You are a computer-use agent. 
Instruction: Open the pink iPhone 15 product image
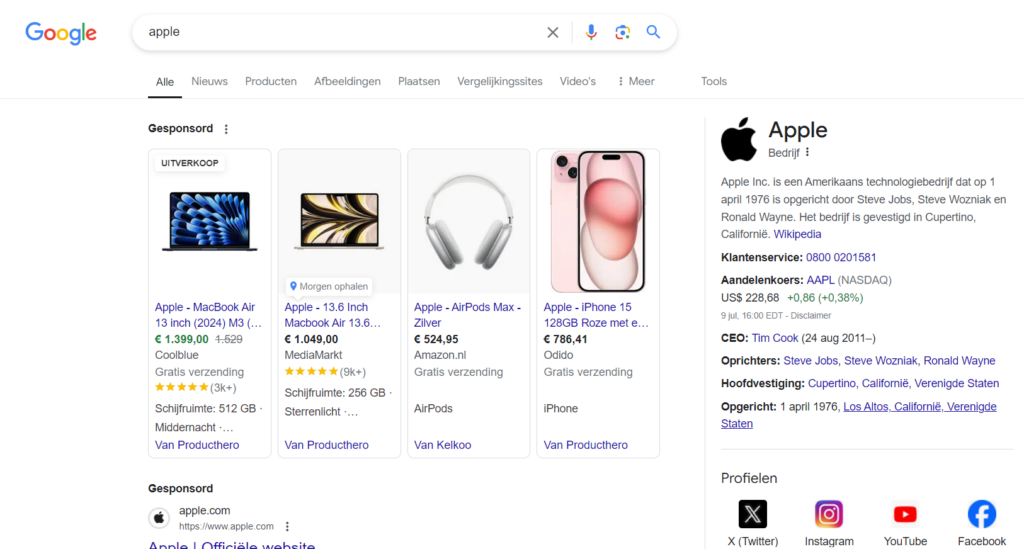coord(598,221)
